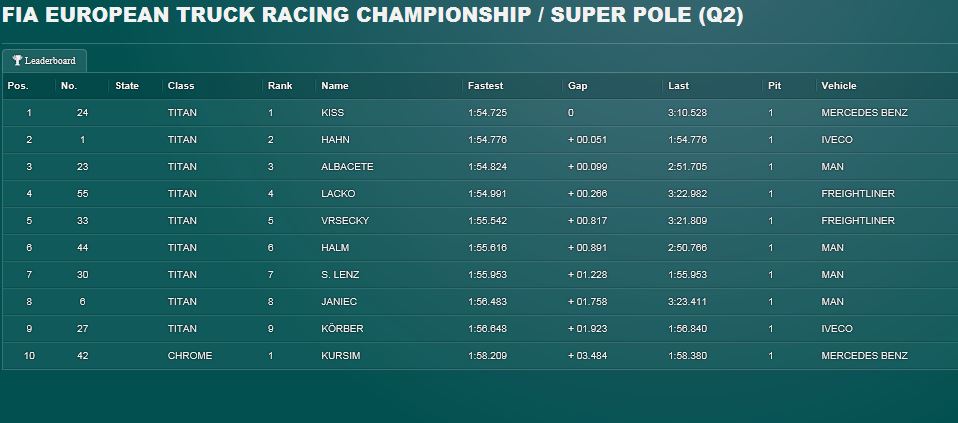Sort by the Pos. column header

tap(18, 86)
